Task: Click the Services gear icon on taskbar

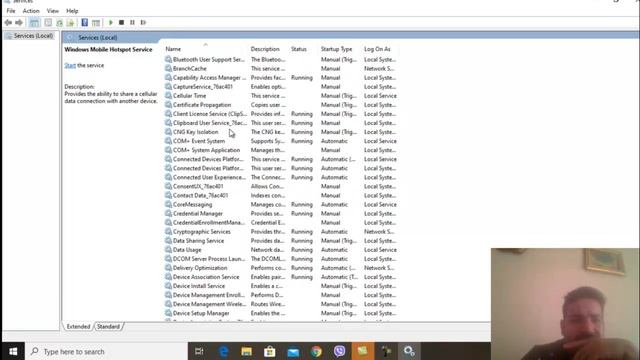Action: 409,351
